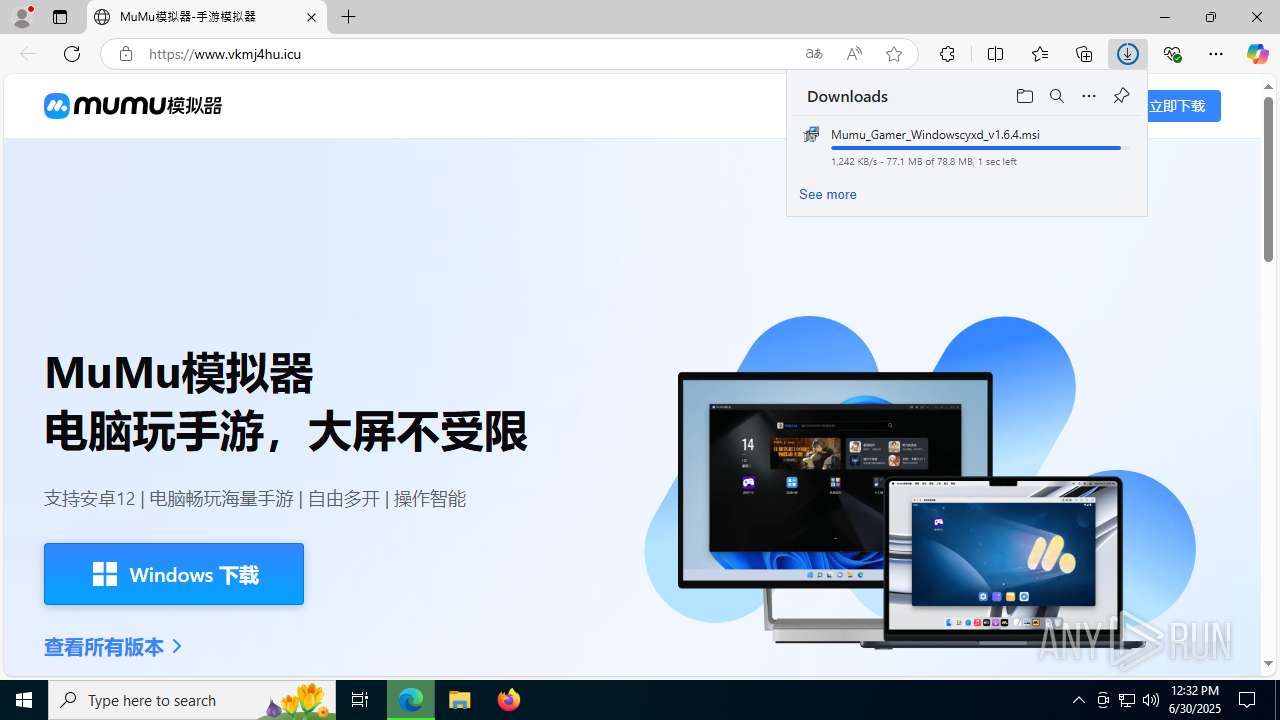Open the Favorites list
The height and width of the screenshot is (720, 1280).
tap(1040, 54)
